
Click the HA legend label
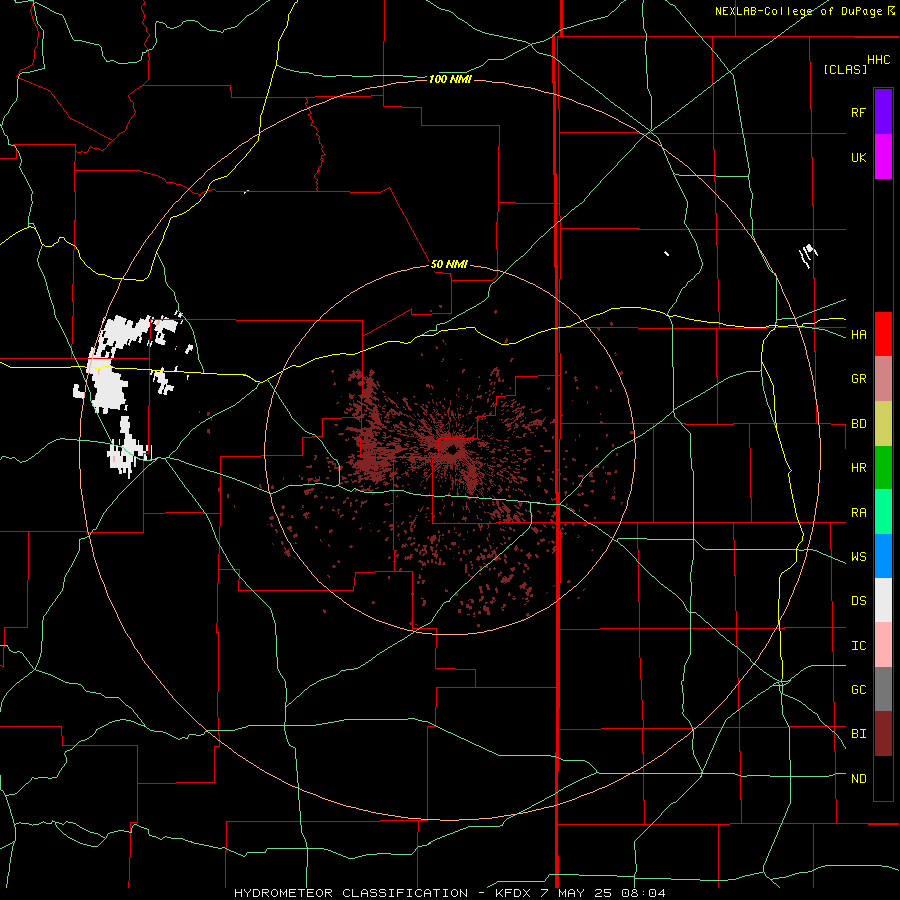click(x=858, y=334)
